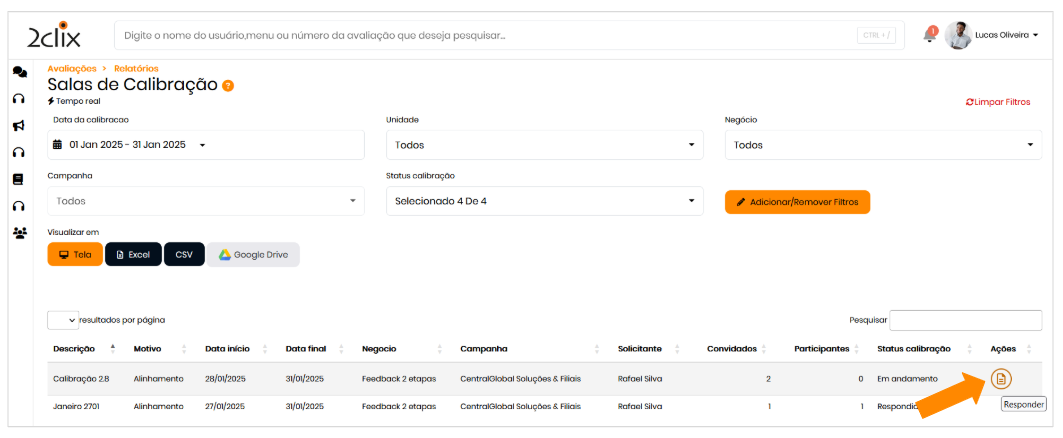This screenshot has width=1063, height=438.
Task: Open Lucas Oliveira user menu
Action: click(x=1006, y=35)
